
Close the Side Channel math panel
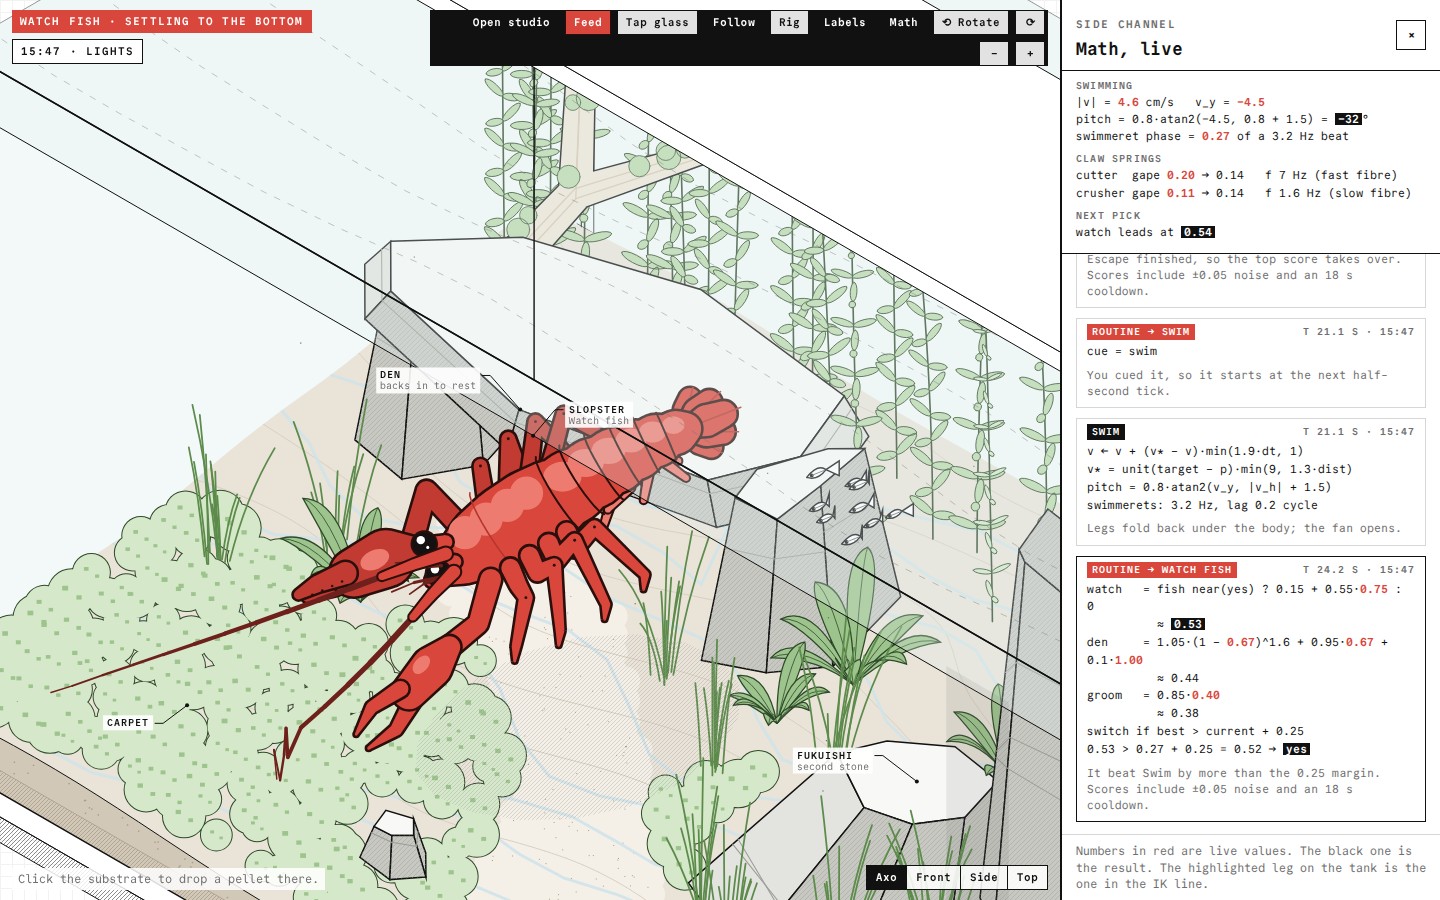pyautogui.click(x=1411, y=35)
